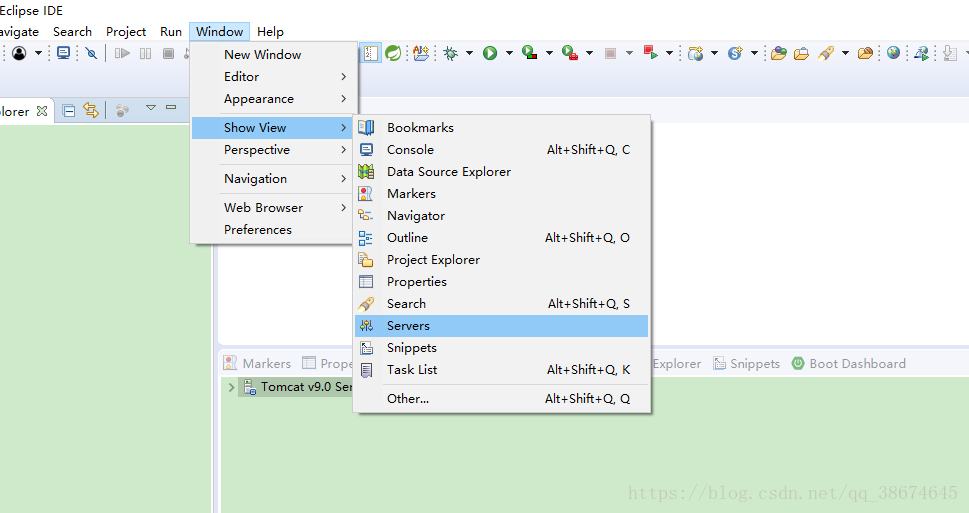This screenshot has height=513, width=969.
Task: Switch to the Snippets bottom tab
Action: click(747, 363)
